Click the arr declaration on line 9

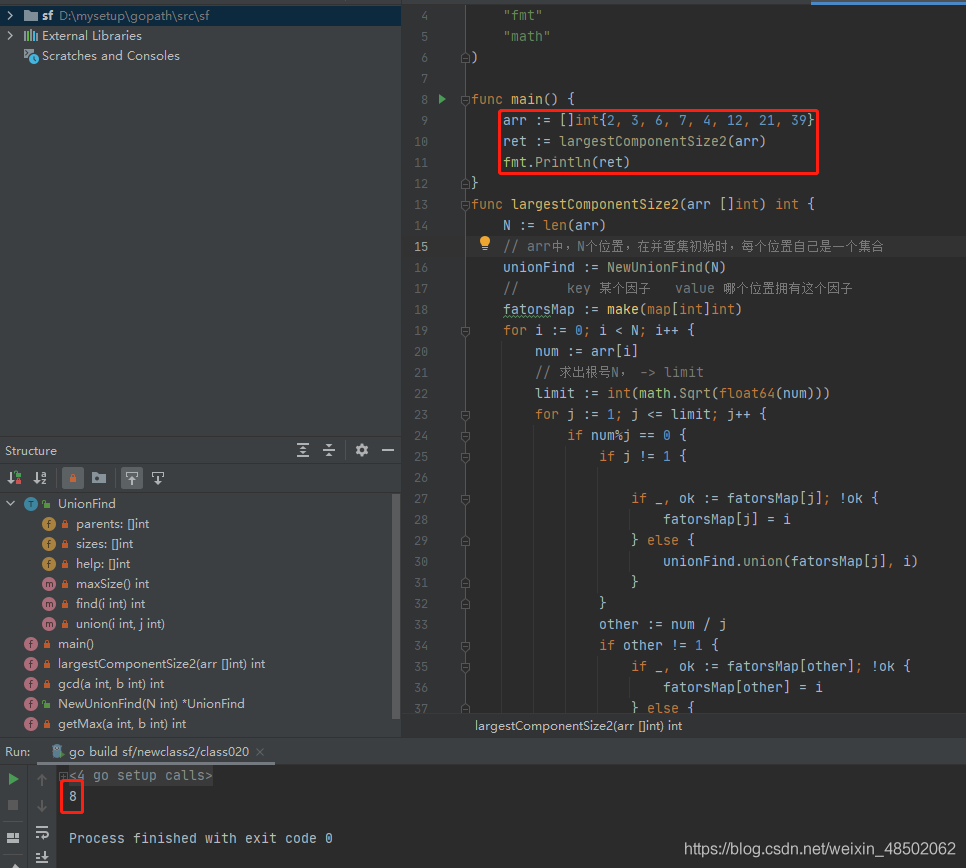(x=659, y=120)
